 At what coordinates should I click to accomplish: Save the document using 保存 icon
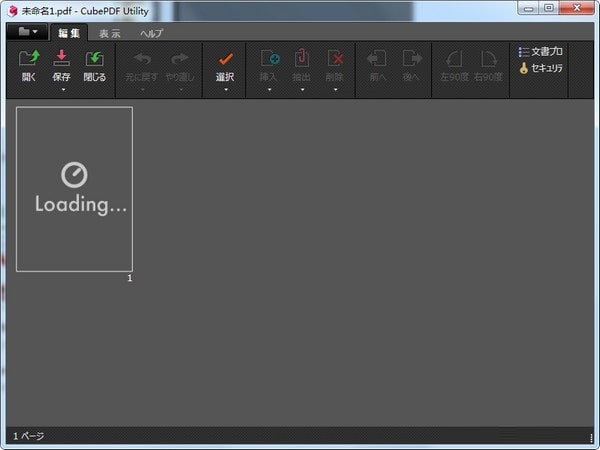(61, 58)
